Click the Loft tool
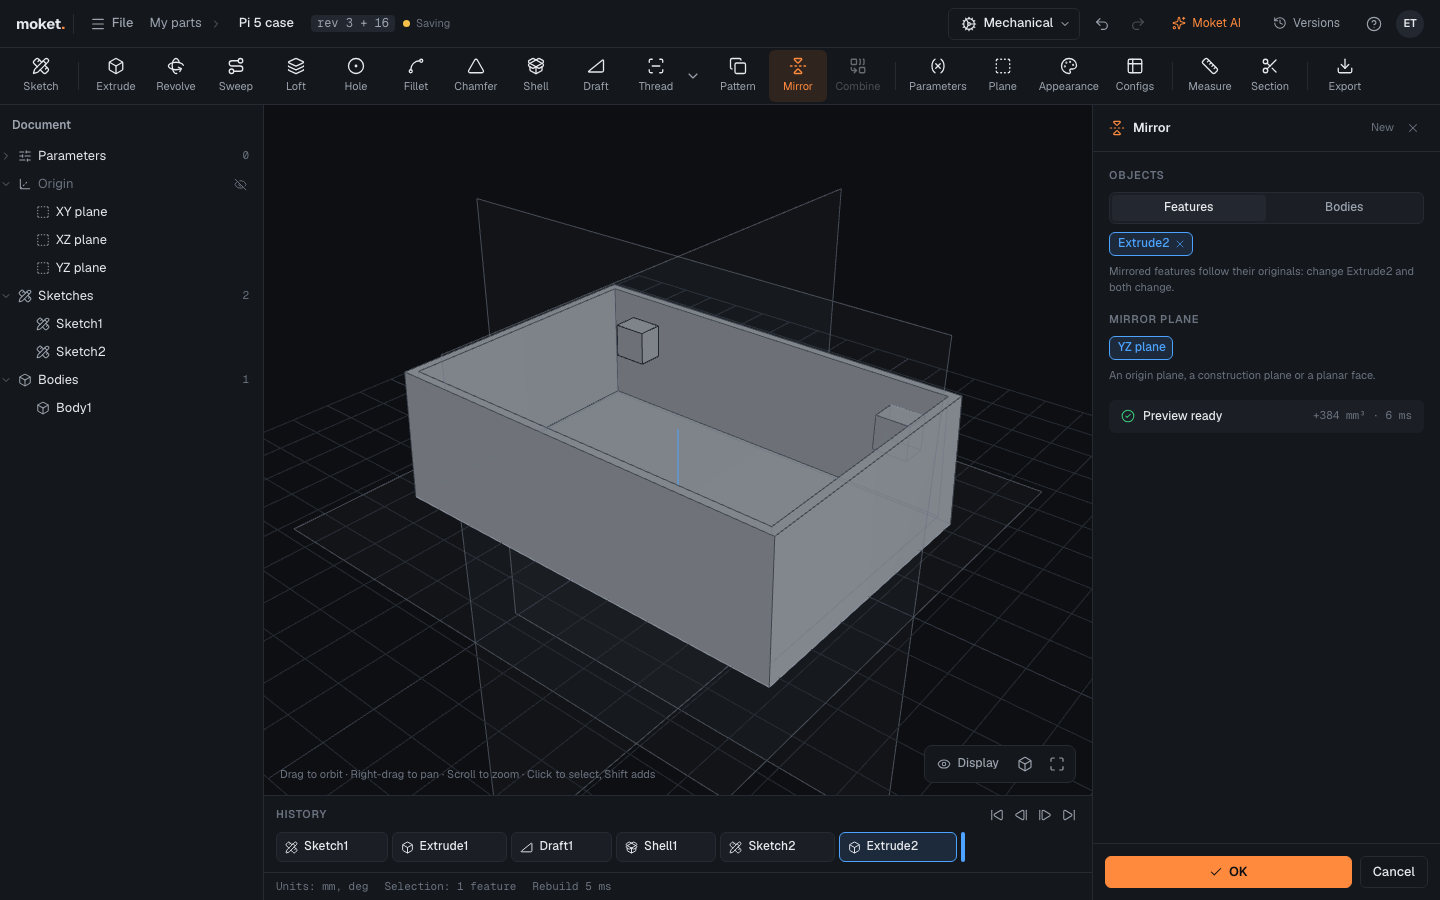 pyautogui.click(x=296, y=75)
